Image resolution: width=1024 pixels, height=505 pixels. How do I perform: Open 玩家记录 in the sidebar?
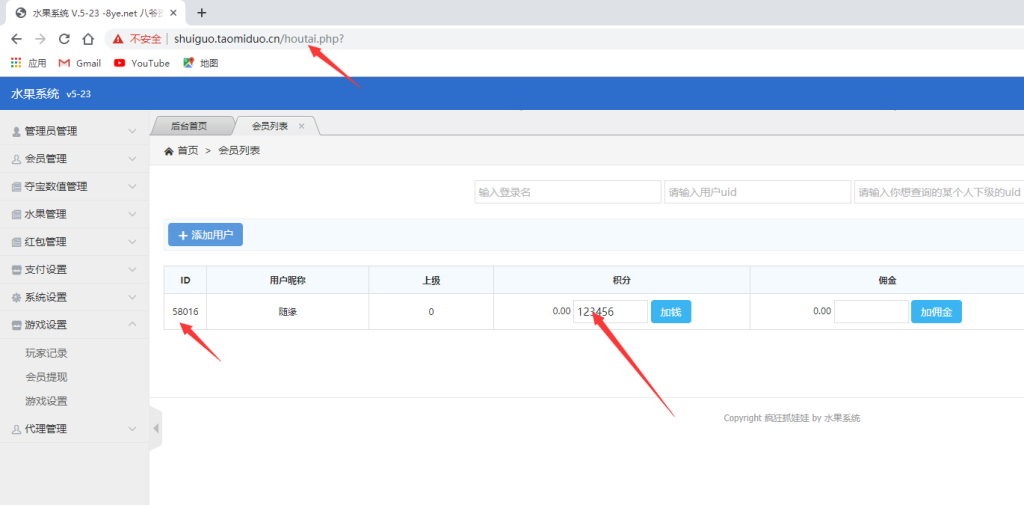coord(47,353)
